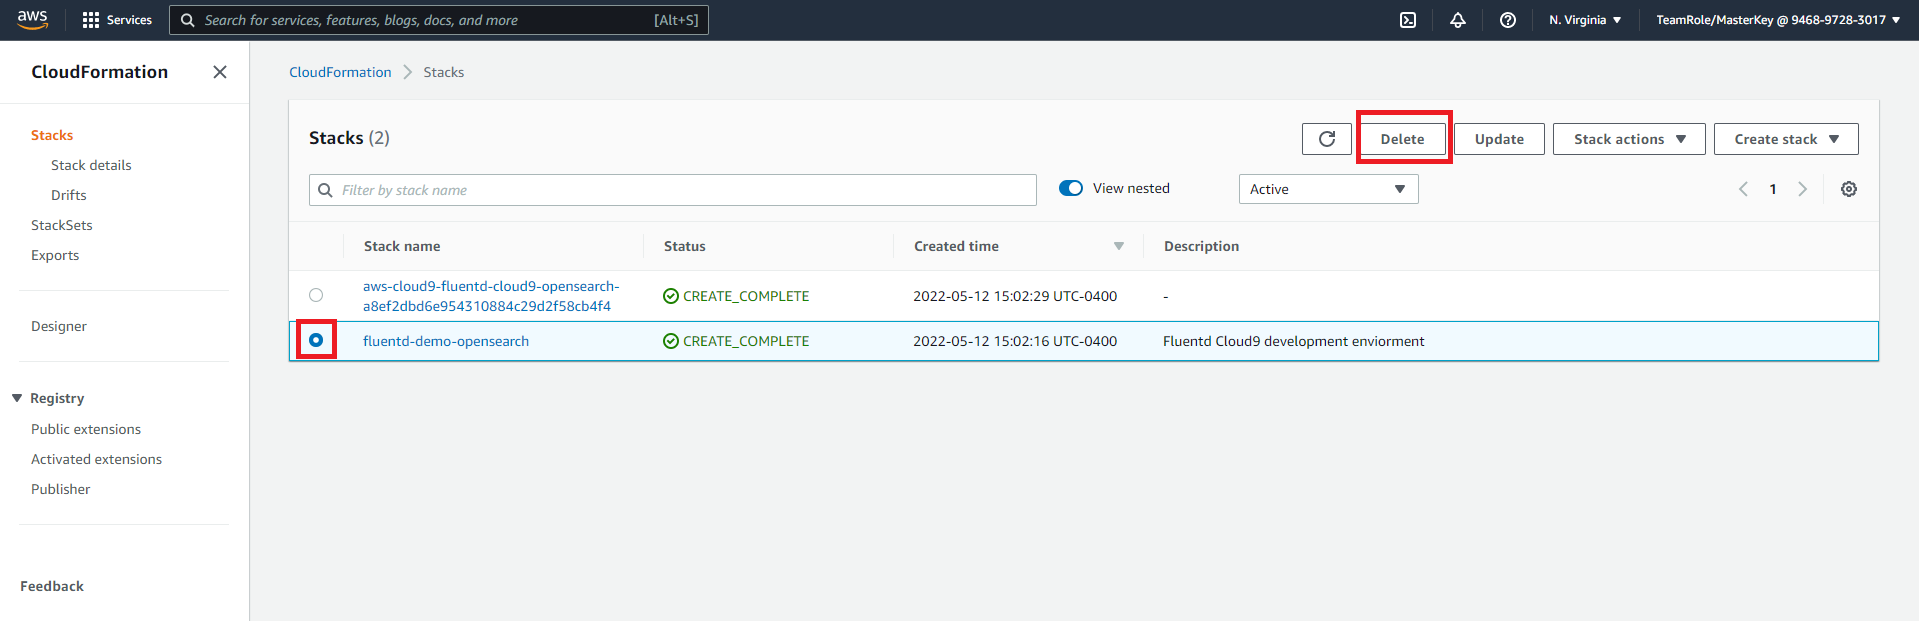Click the top AWS search box
Image resolution: width=1920 pixels, height=621 pixels.
(439, 20)
